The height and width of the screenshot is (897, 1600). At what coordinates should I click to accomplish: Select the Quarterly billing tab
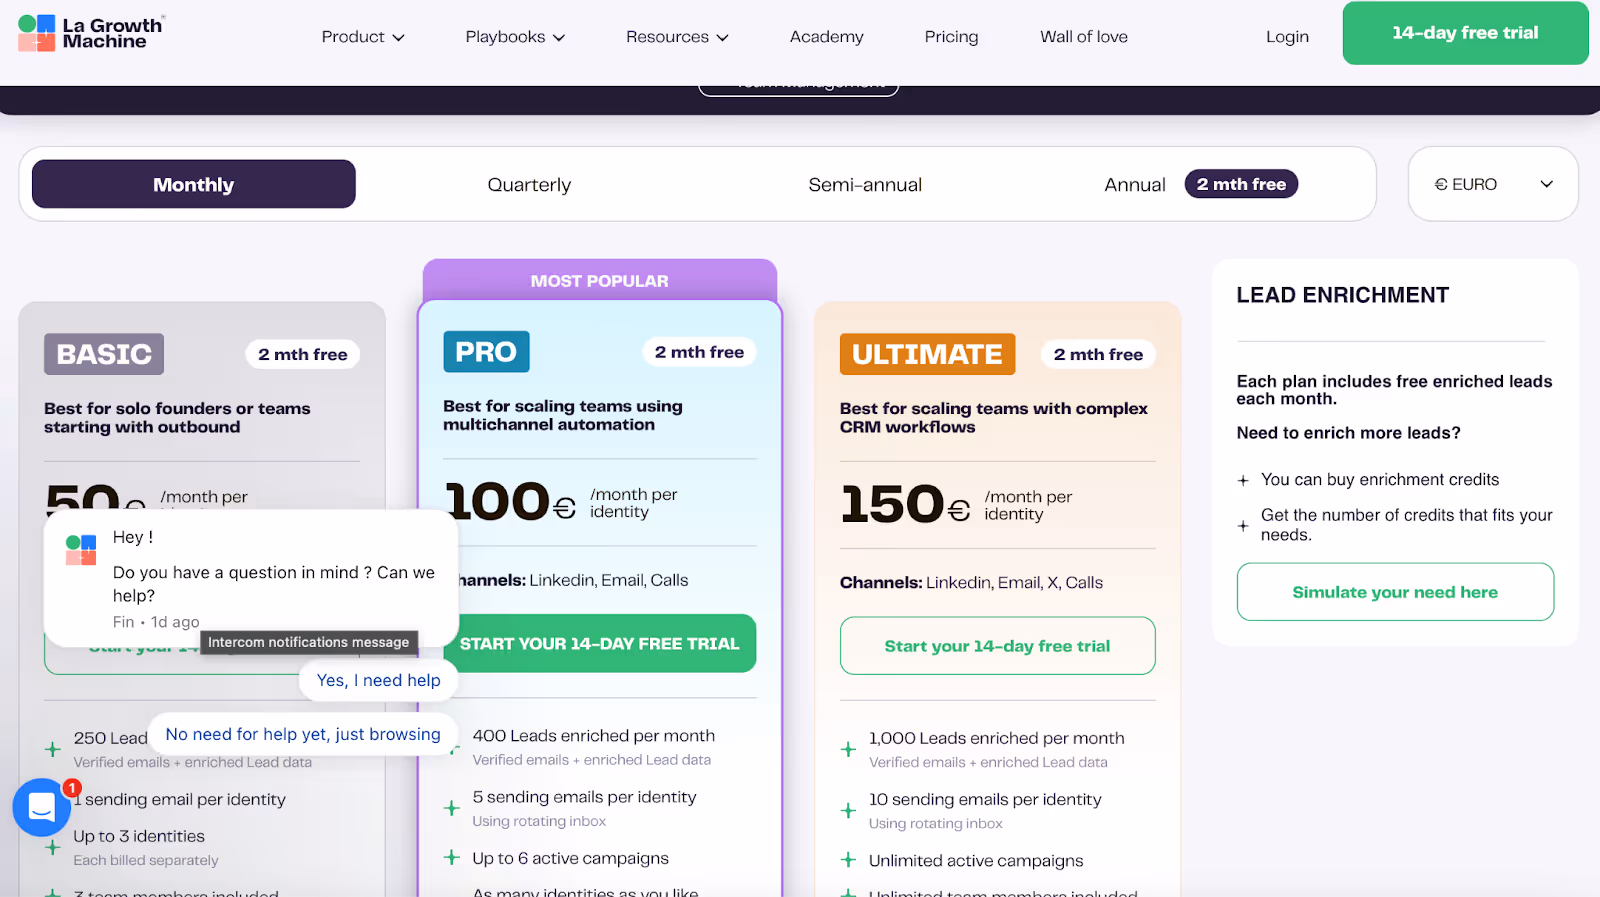pos(529,184)
